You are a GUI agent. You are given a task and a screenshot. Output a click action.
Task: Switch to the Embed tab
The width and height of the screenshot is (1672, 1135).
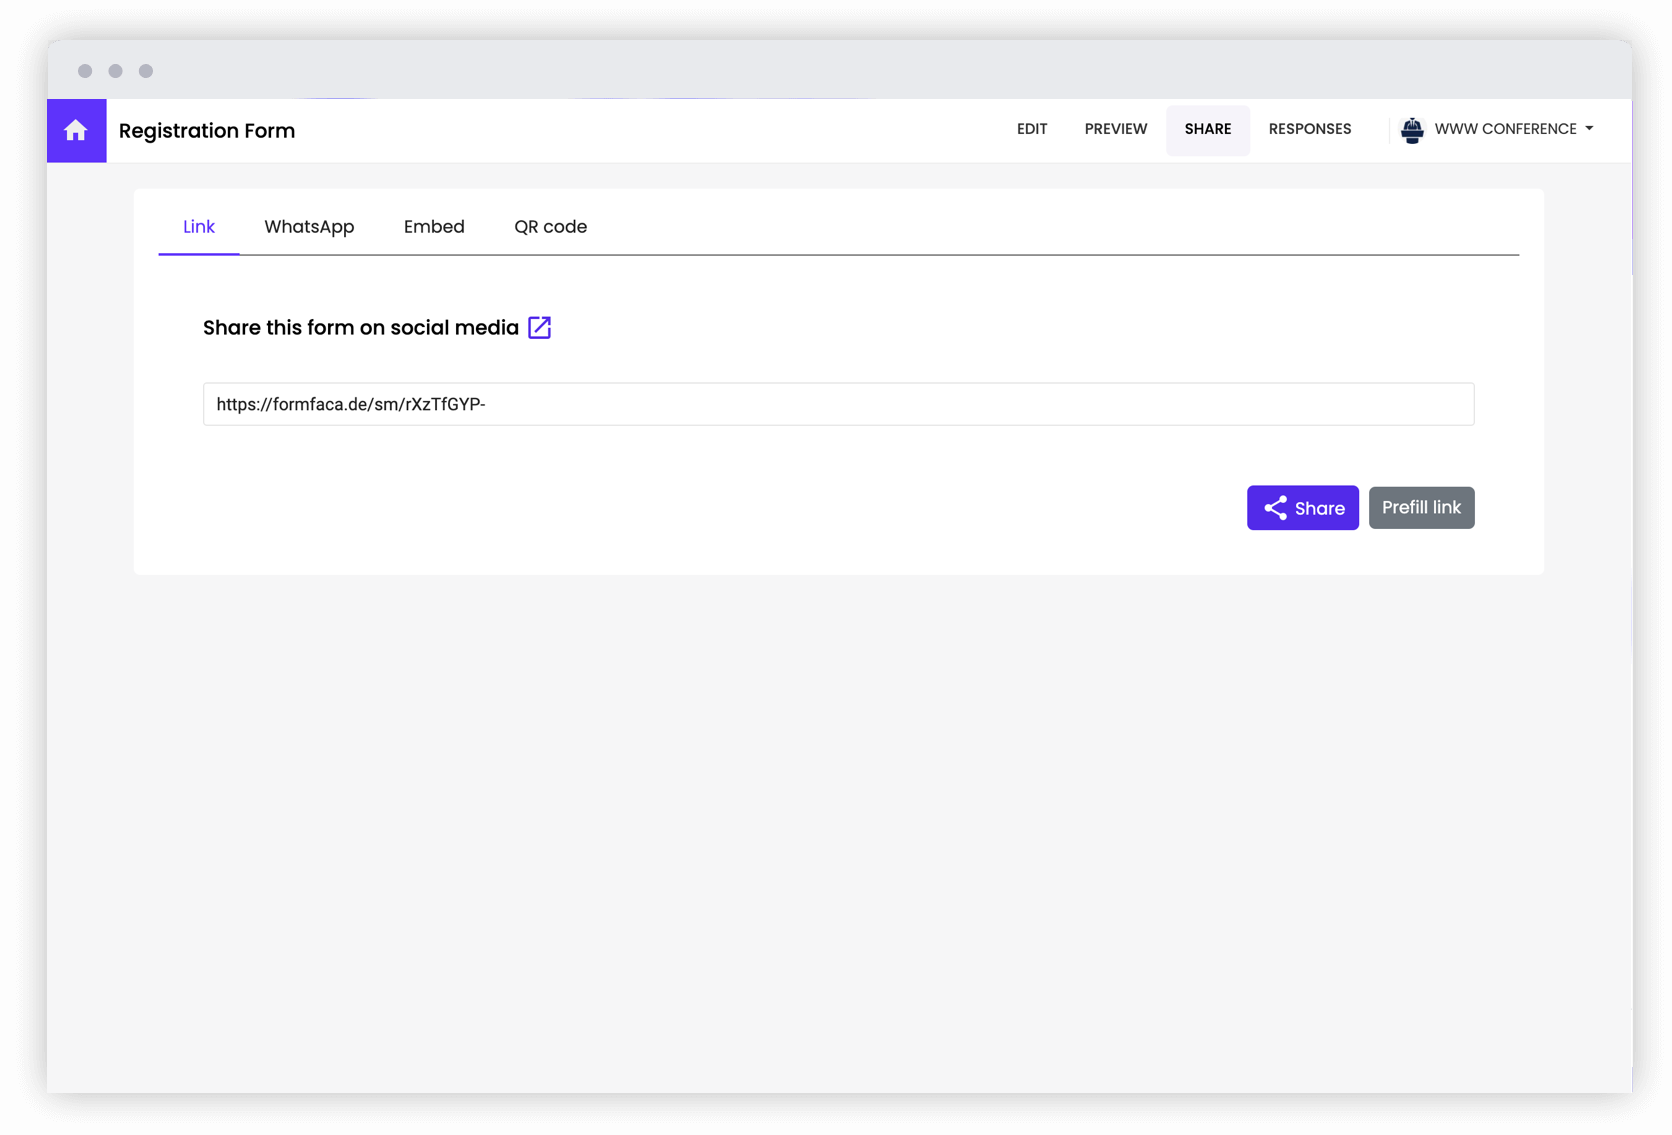point(434,227)
